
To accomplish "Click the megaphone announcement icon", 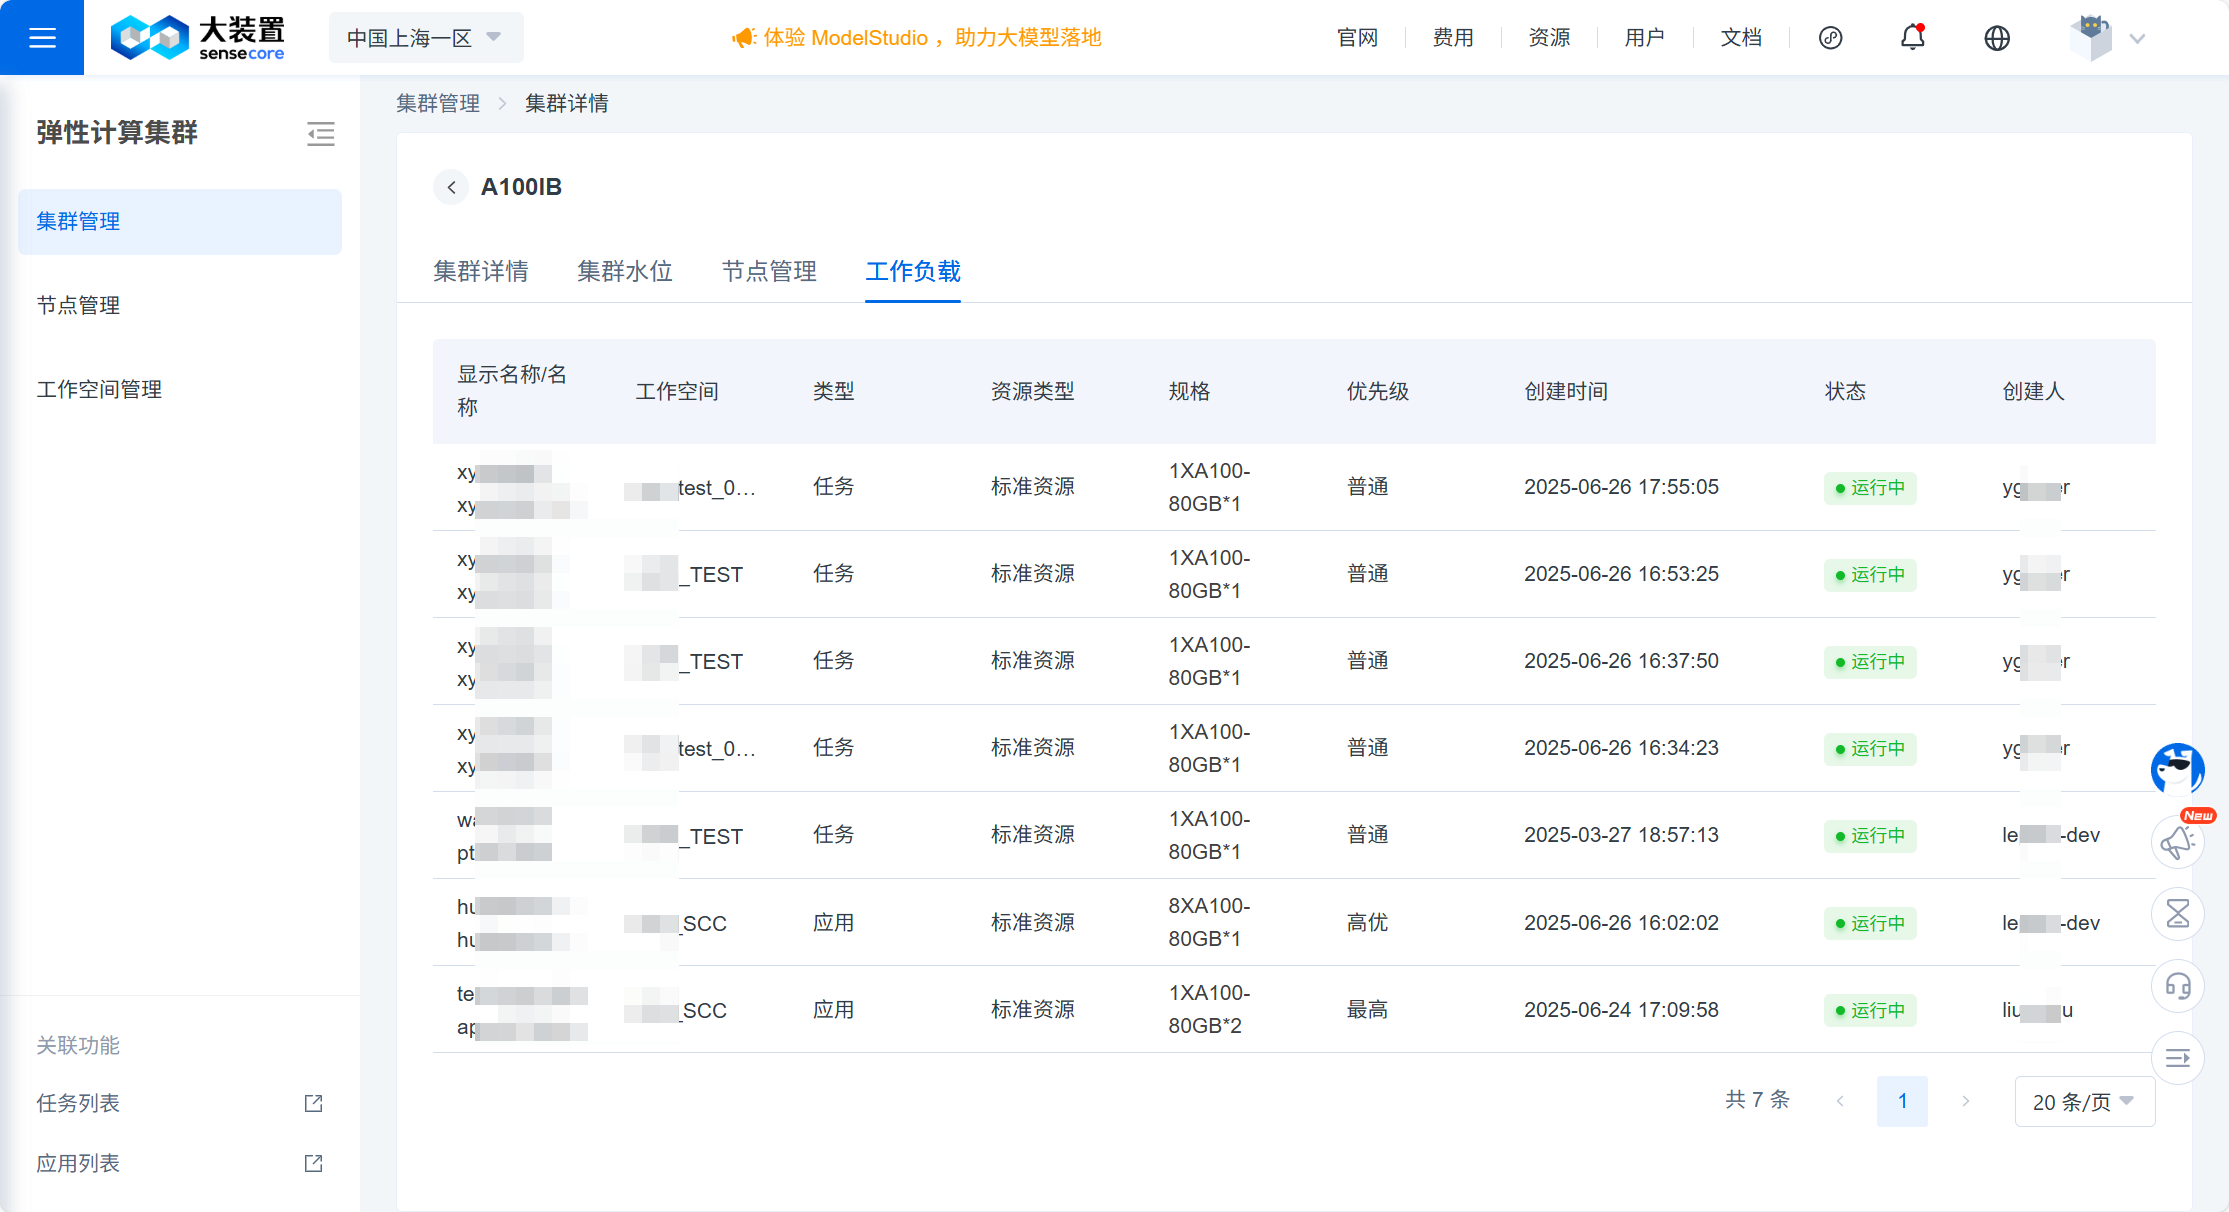I will pyautogui.click(x=2177, y=842).
